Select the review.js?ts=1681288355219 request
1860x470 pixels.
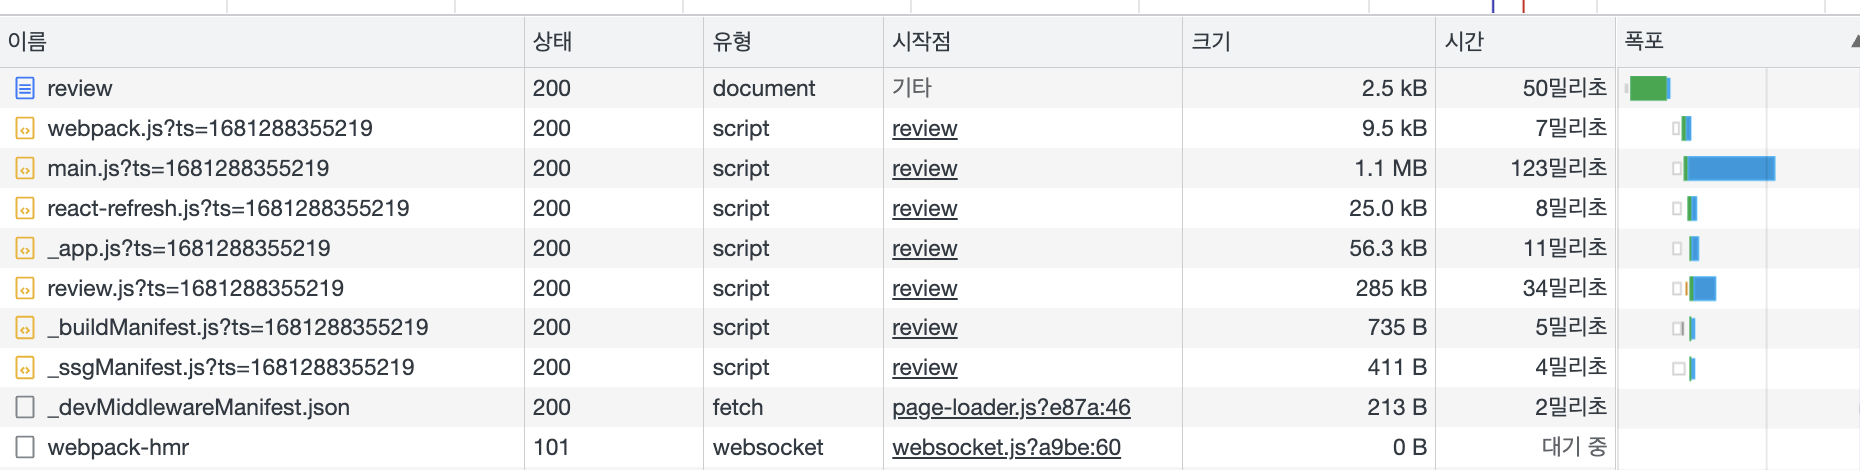(196, 288)
